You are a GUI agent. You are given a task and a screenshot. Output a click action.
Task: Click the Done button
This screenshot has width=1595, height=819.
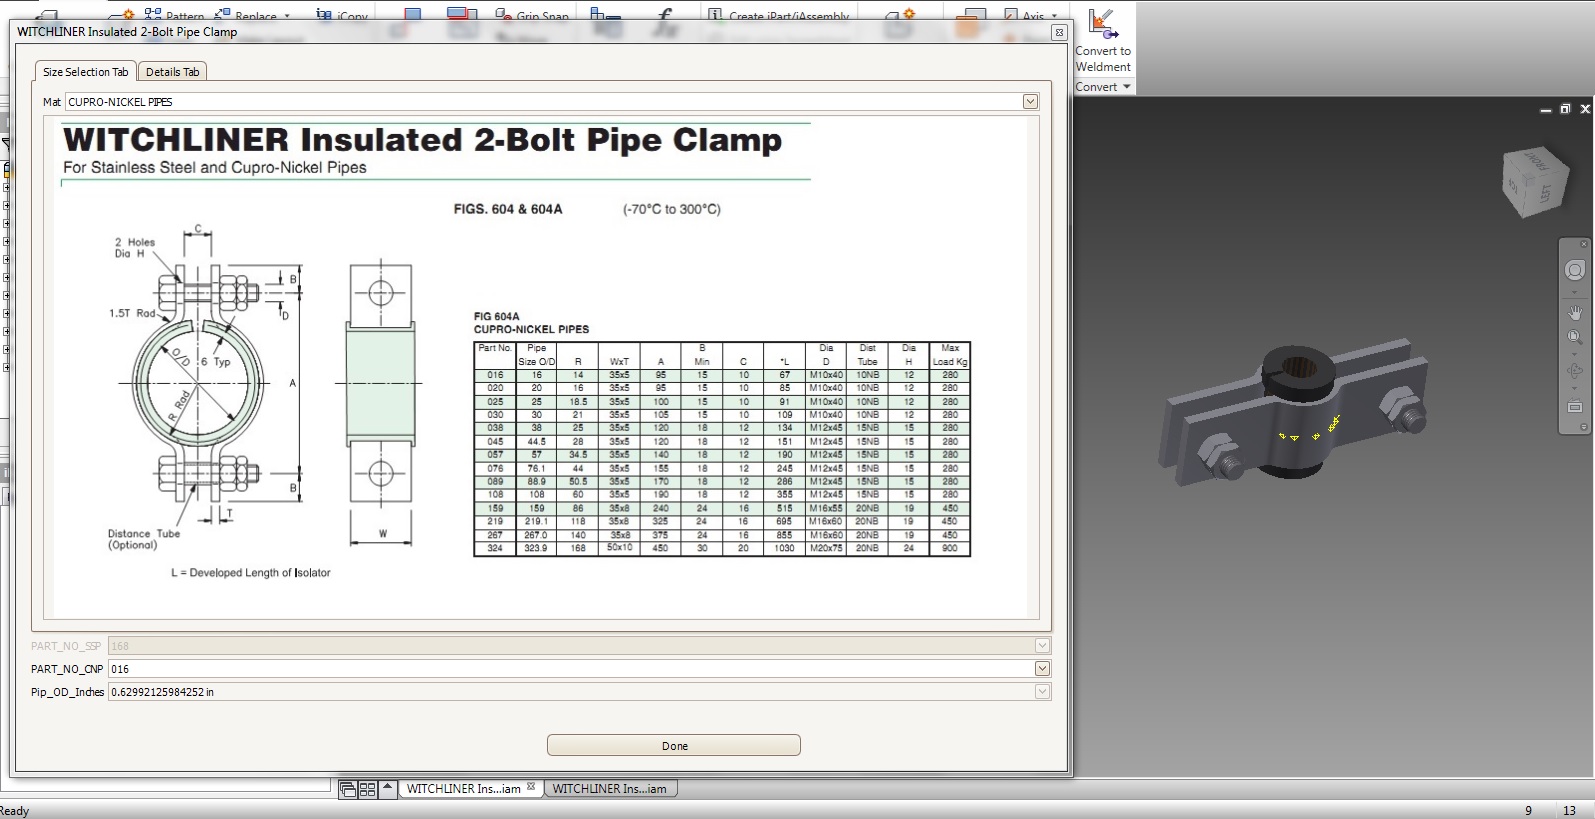(674, 746)
